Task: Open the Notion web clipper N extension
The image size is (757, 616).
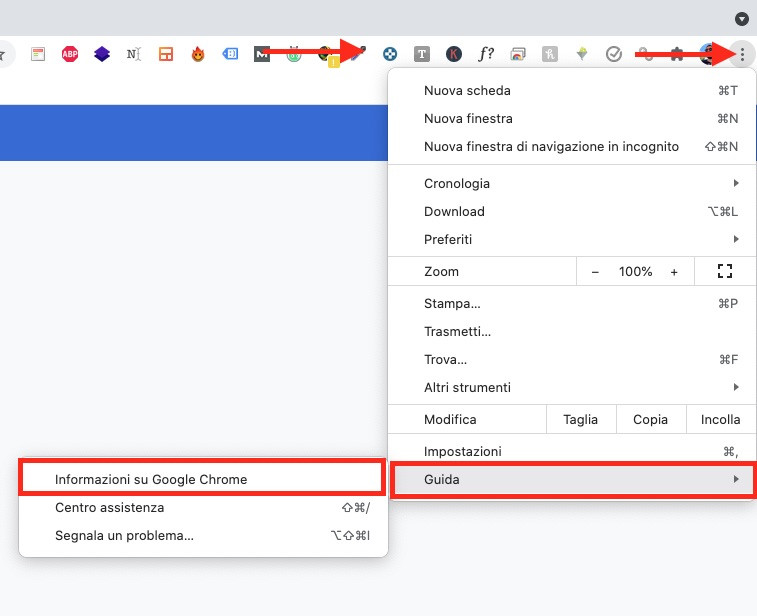Action: (x=134, y=54)
